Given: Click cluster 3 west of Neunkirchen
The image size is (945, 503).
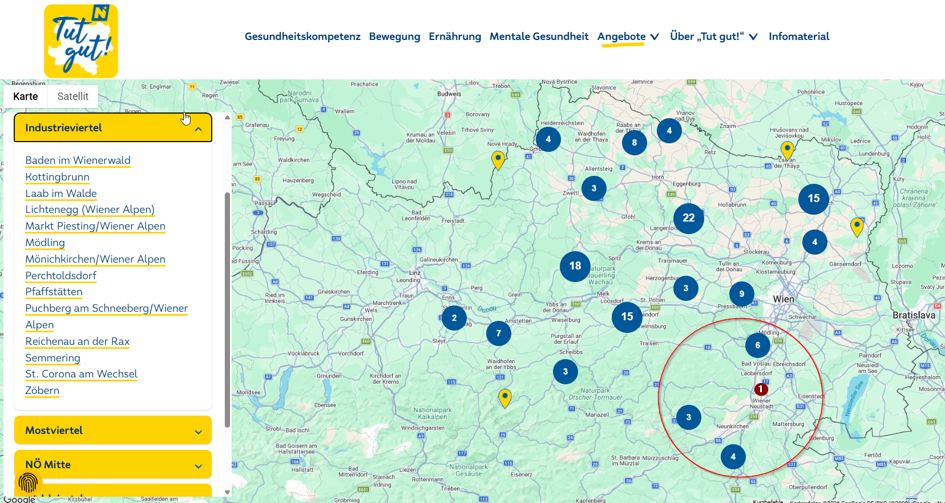Looking at the screenshot, I should point(688,417).
